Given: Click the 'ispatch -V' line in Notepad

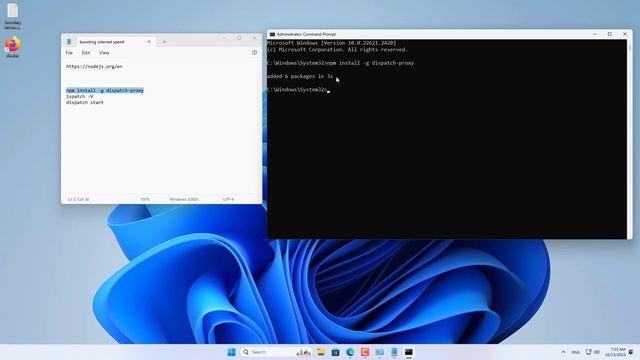Looking at the screenshot, I should pyautogui.click(x=80, y=96).
